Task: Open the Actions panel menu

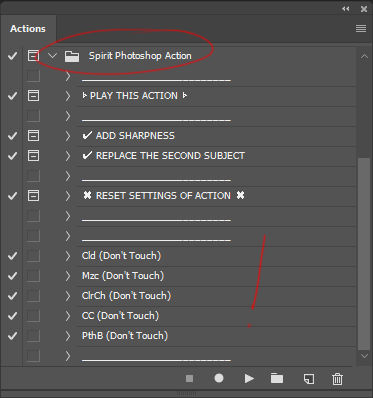Action: [x=361, y=28]
